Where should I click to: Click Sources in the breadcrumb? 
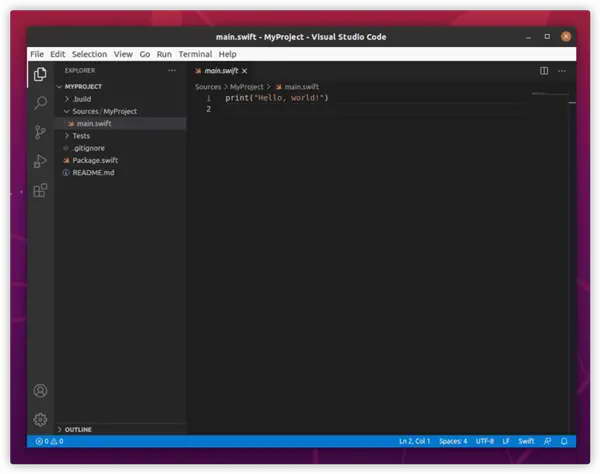(208, 87)
